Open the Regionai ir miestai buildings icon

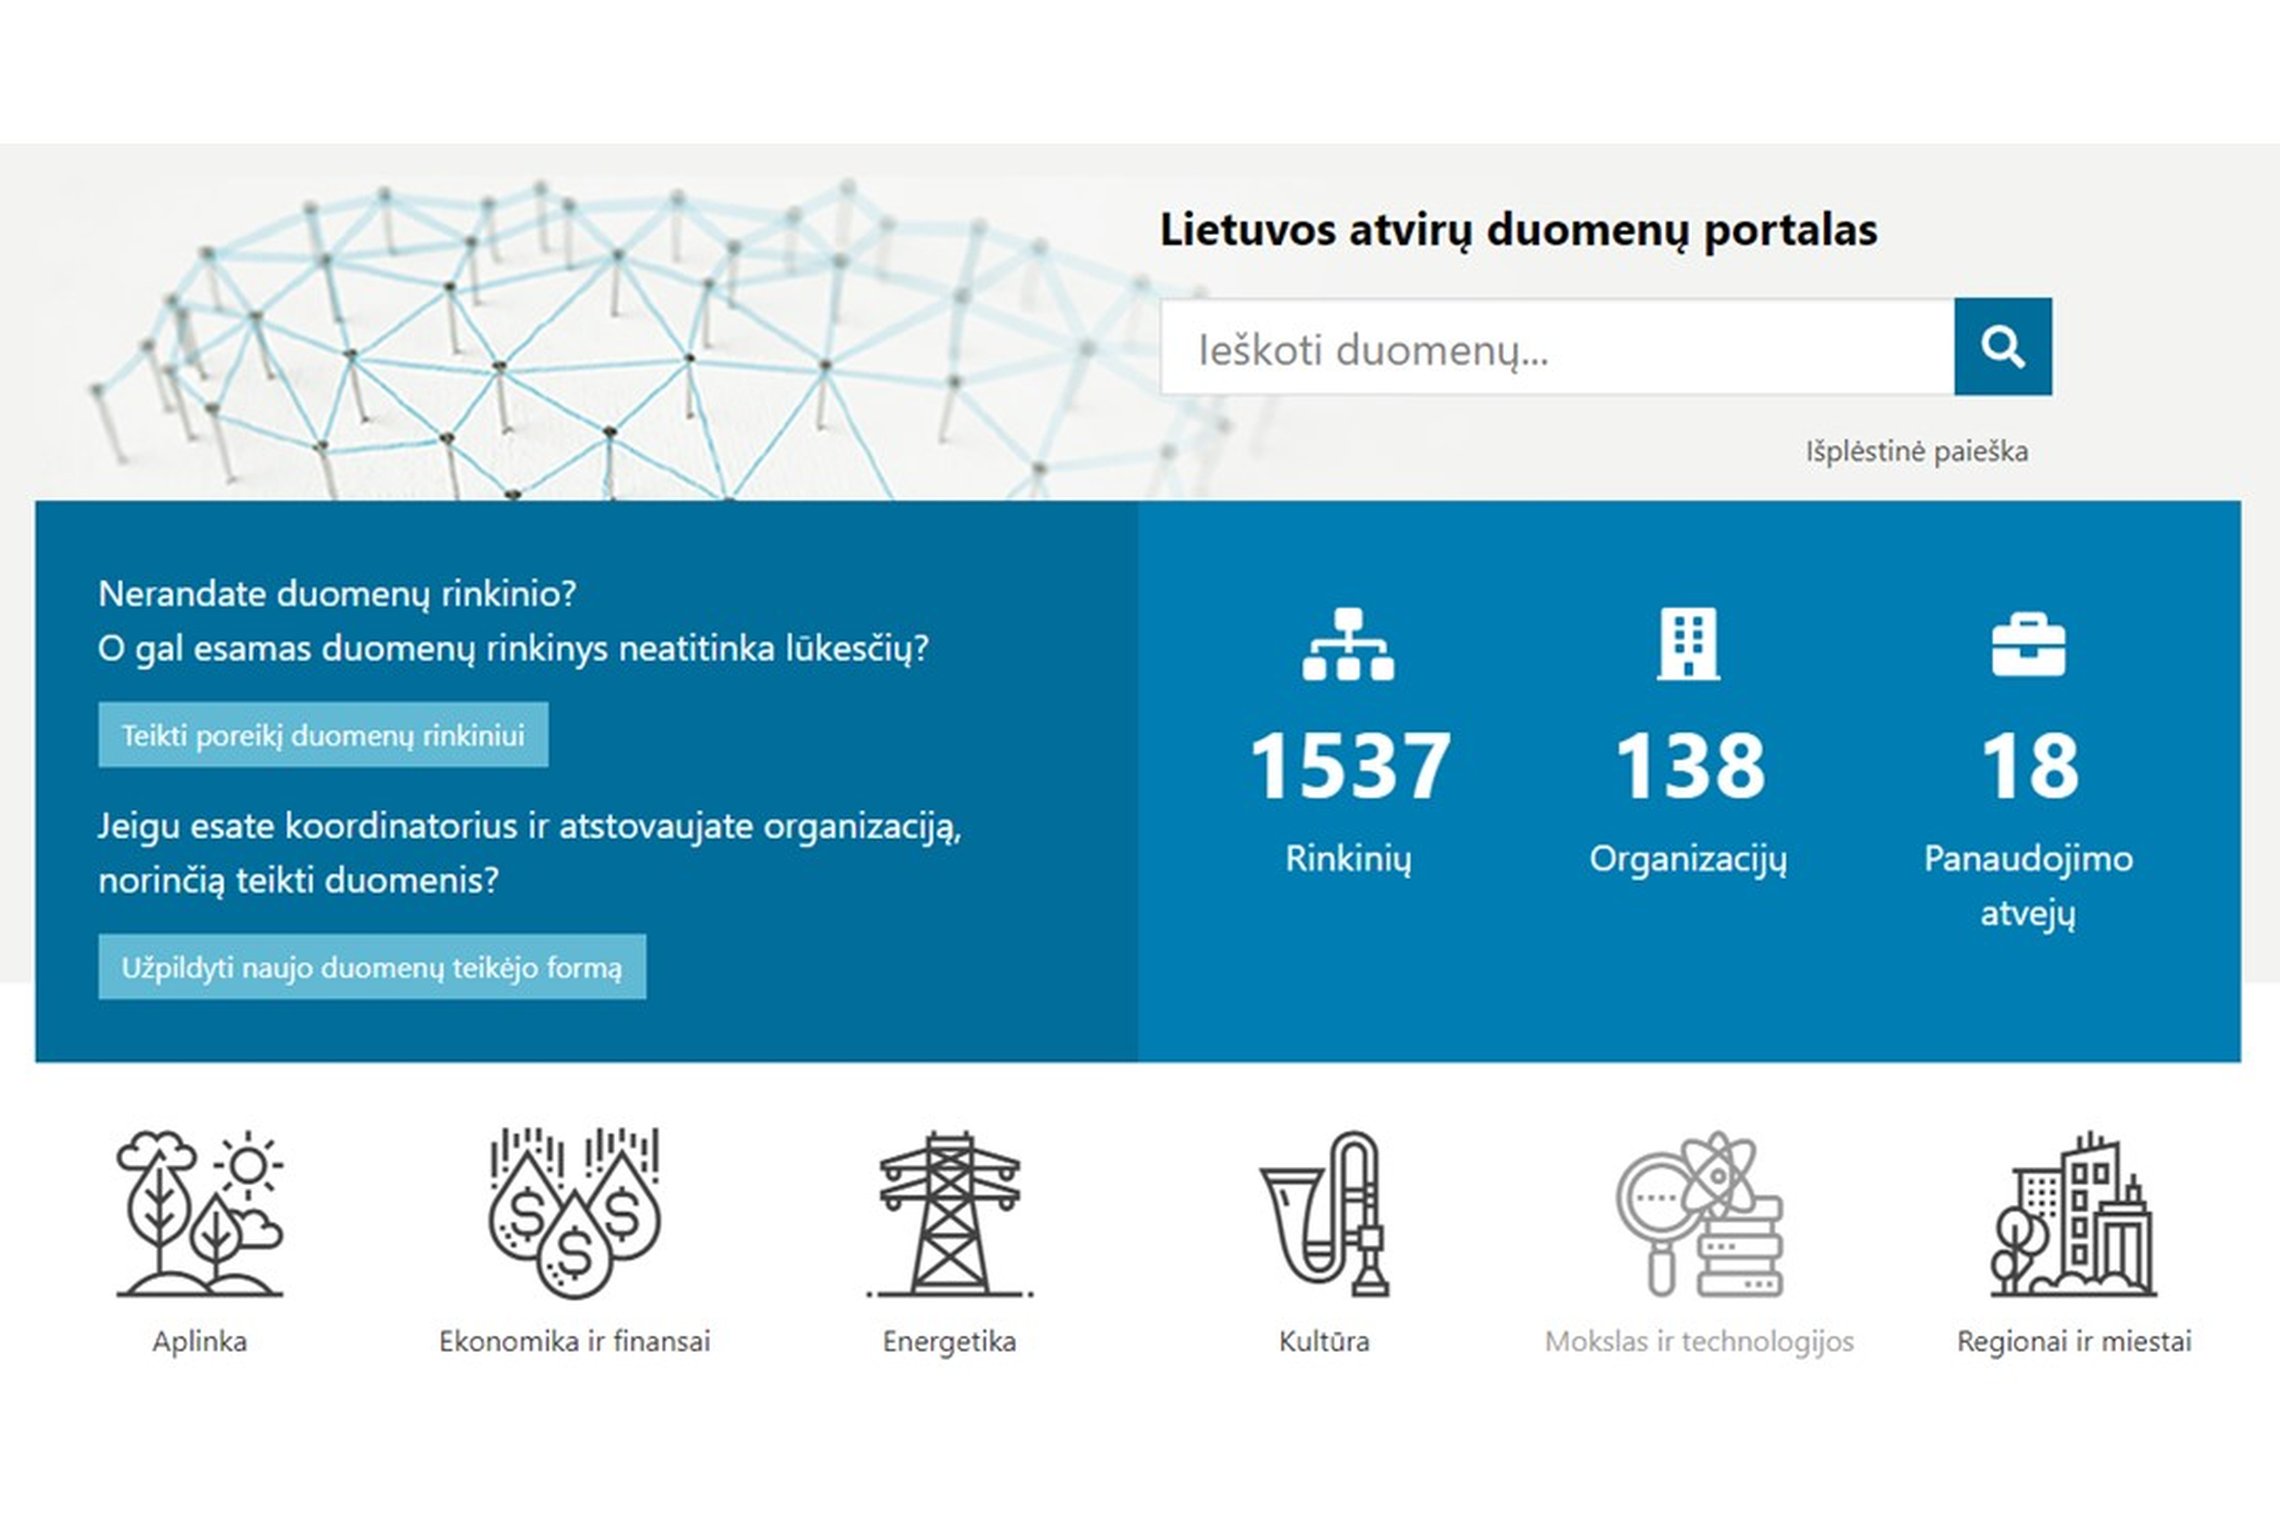pyautogui.click(x=2073, y=1213)
